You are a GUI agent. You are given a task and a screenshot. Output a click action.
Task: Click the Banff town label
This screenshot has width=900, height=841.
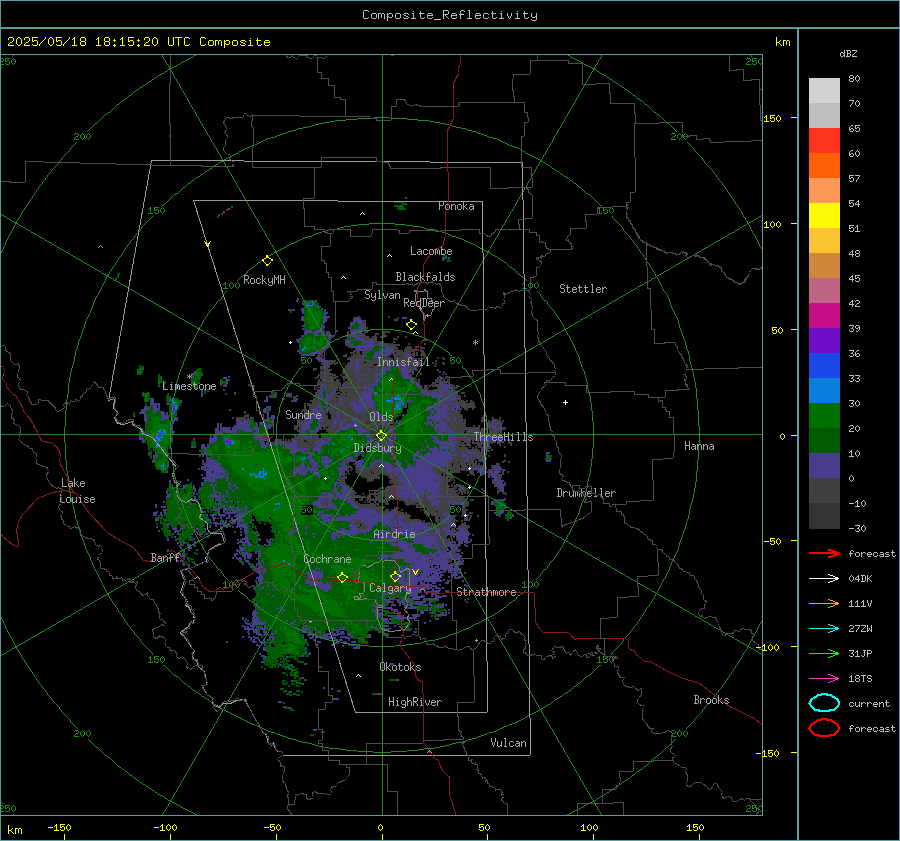[x=165, y=557]
